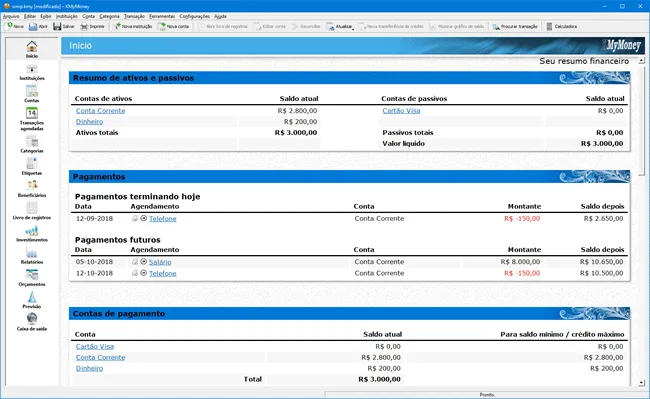This screenshot has width=650, height=399.
Task: Click the Calculadora toolbar icon
Action: click(x=549, y=27)
